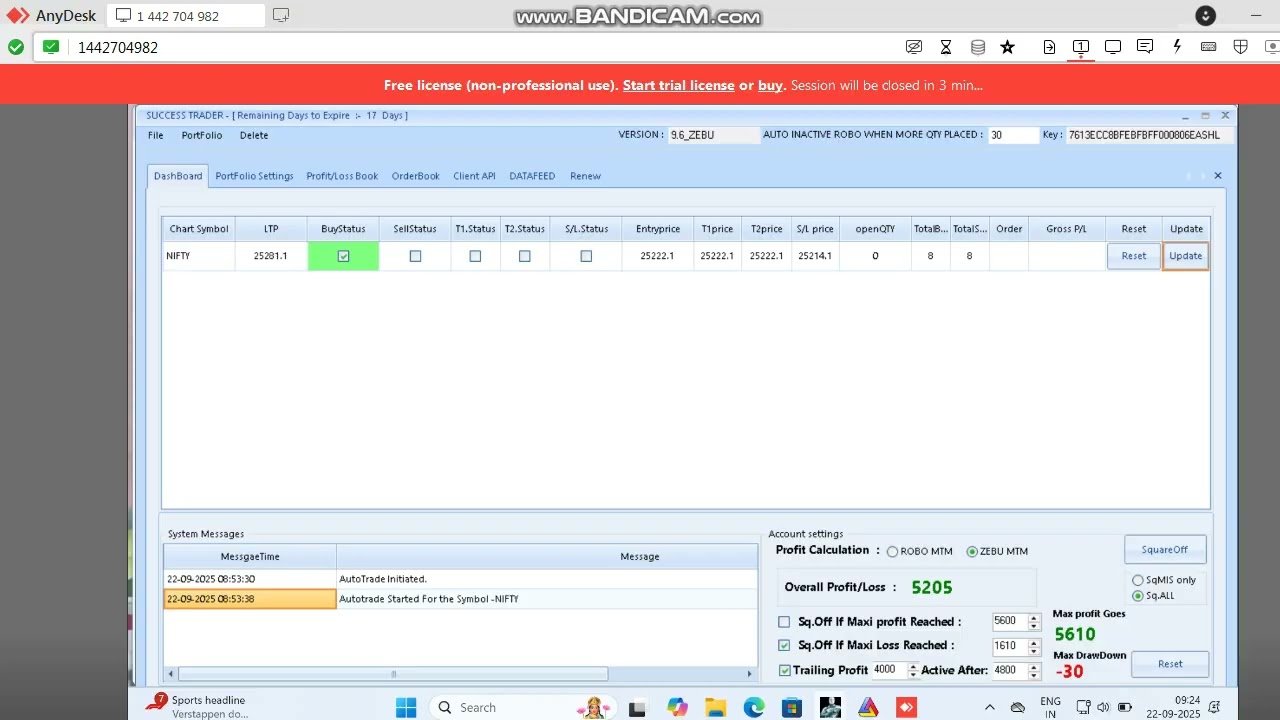
Task: Click the keyboard icon in AnyDesk toolbar
Action: pyautogui.click(x=1209, y=47)
